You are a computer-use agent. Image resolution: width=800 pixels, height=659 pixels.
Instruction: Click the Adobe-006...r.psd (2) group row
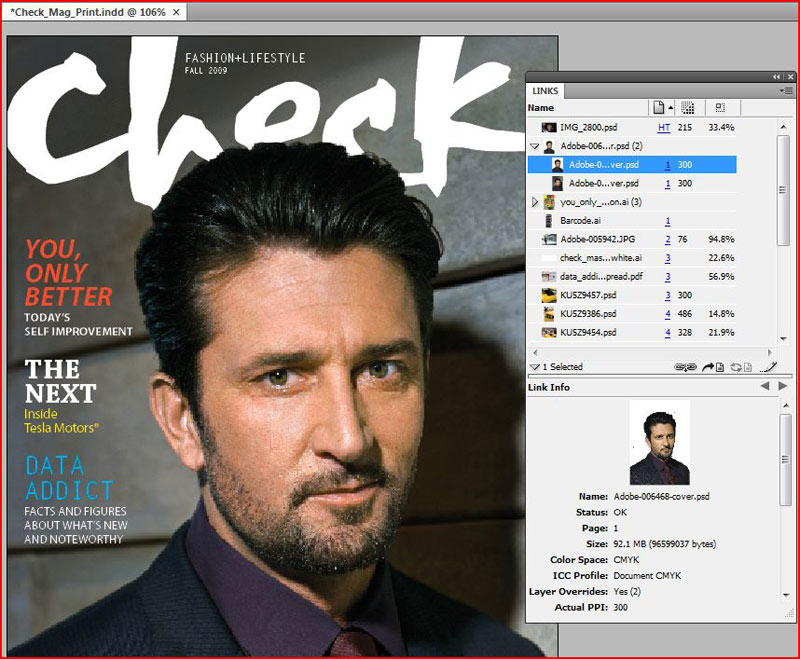click(632, 146)
